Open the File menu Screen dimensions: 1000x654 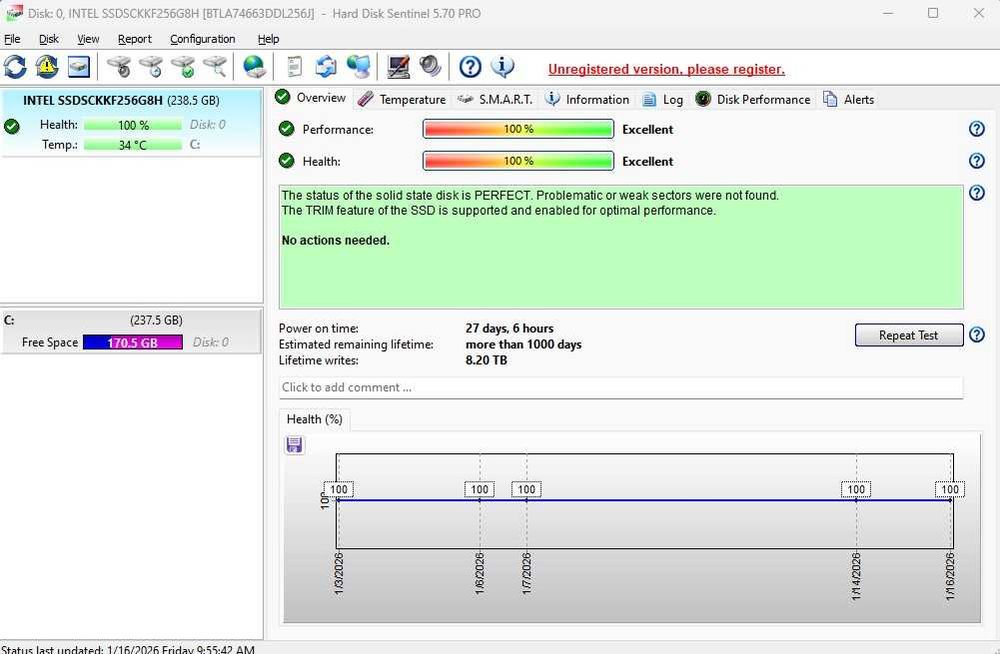click(12, 39)
